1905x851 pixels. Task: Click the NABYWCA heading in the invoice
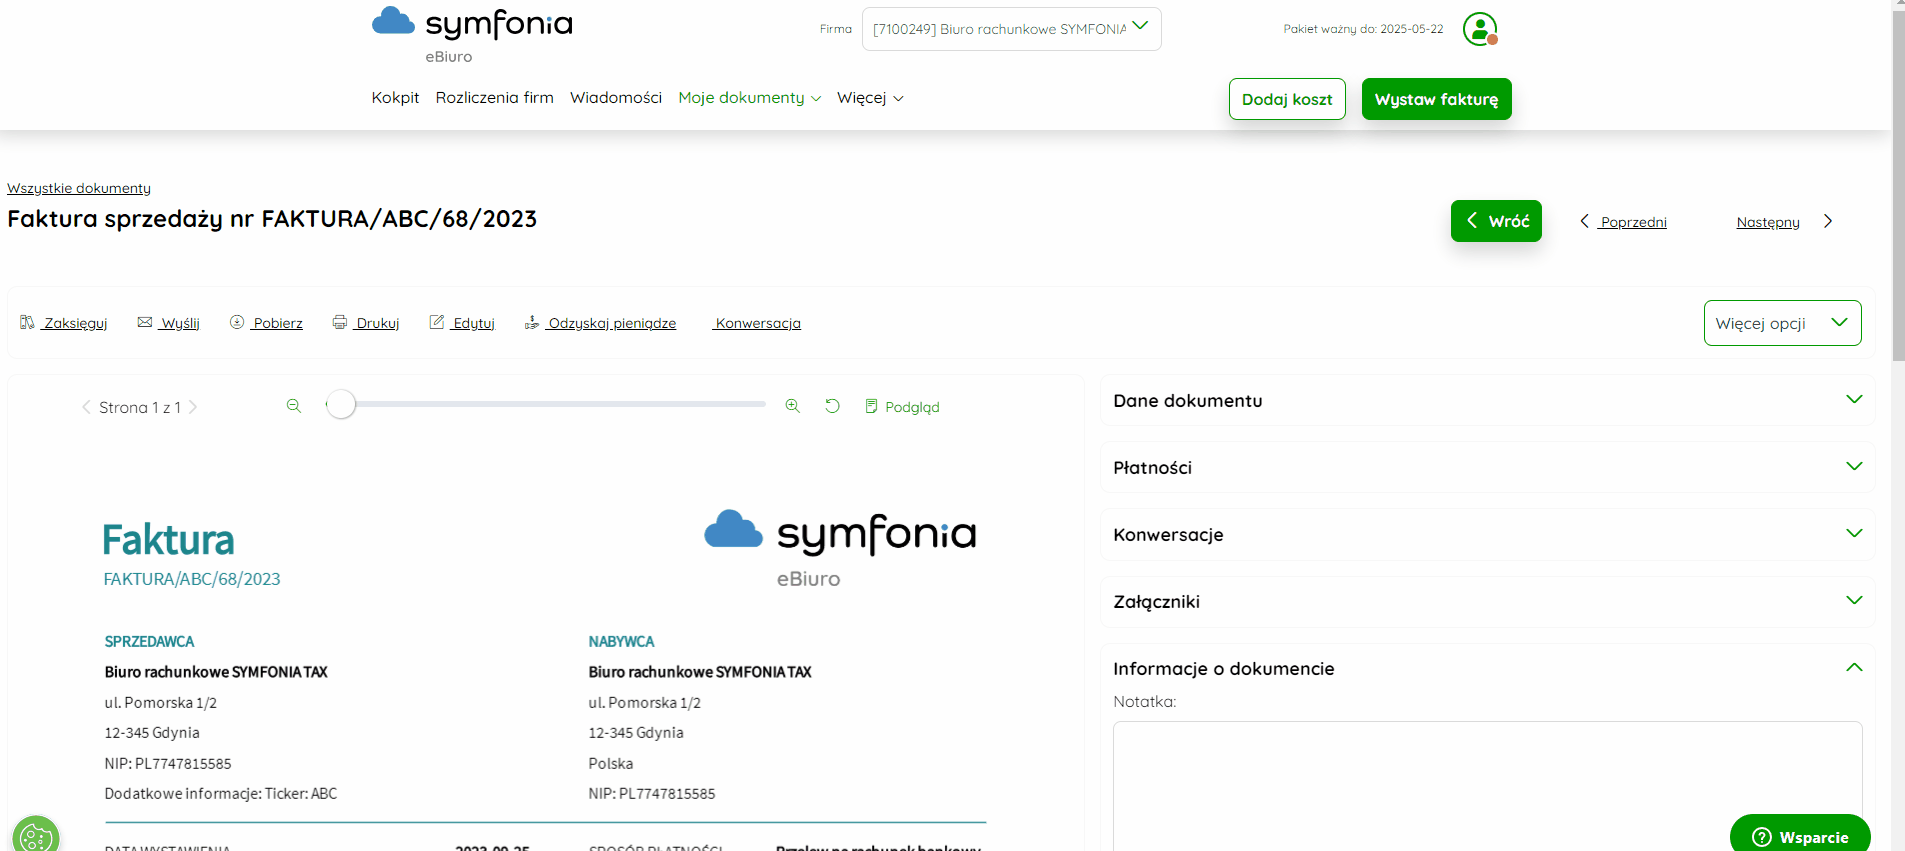pyautogui.click(x=621, y=641)
